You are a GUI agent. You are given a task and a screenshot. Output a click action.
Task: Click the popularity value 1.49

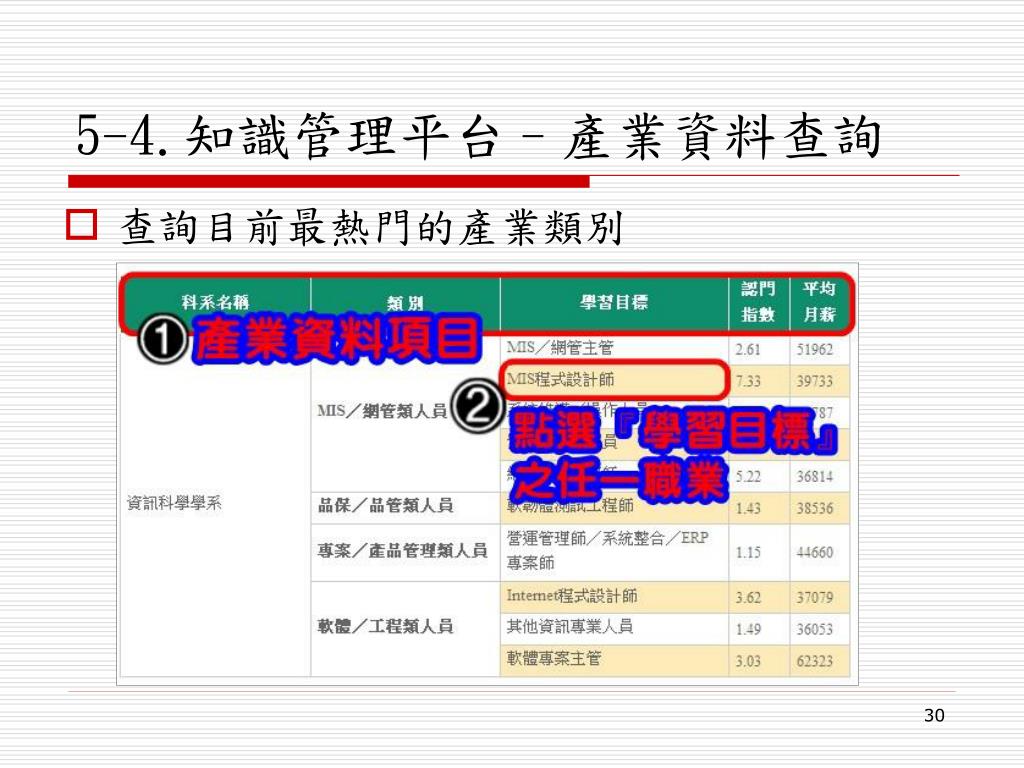pos(748,629)
